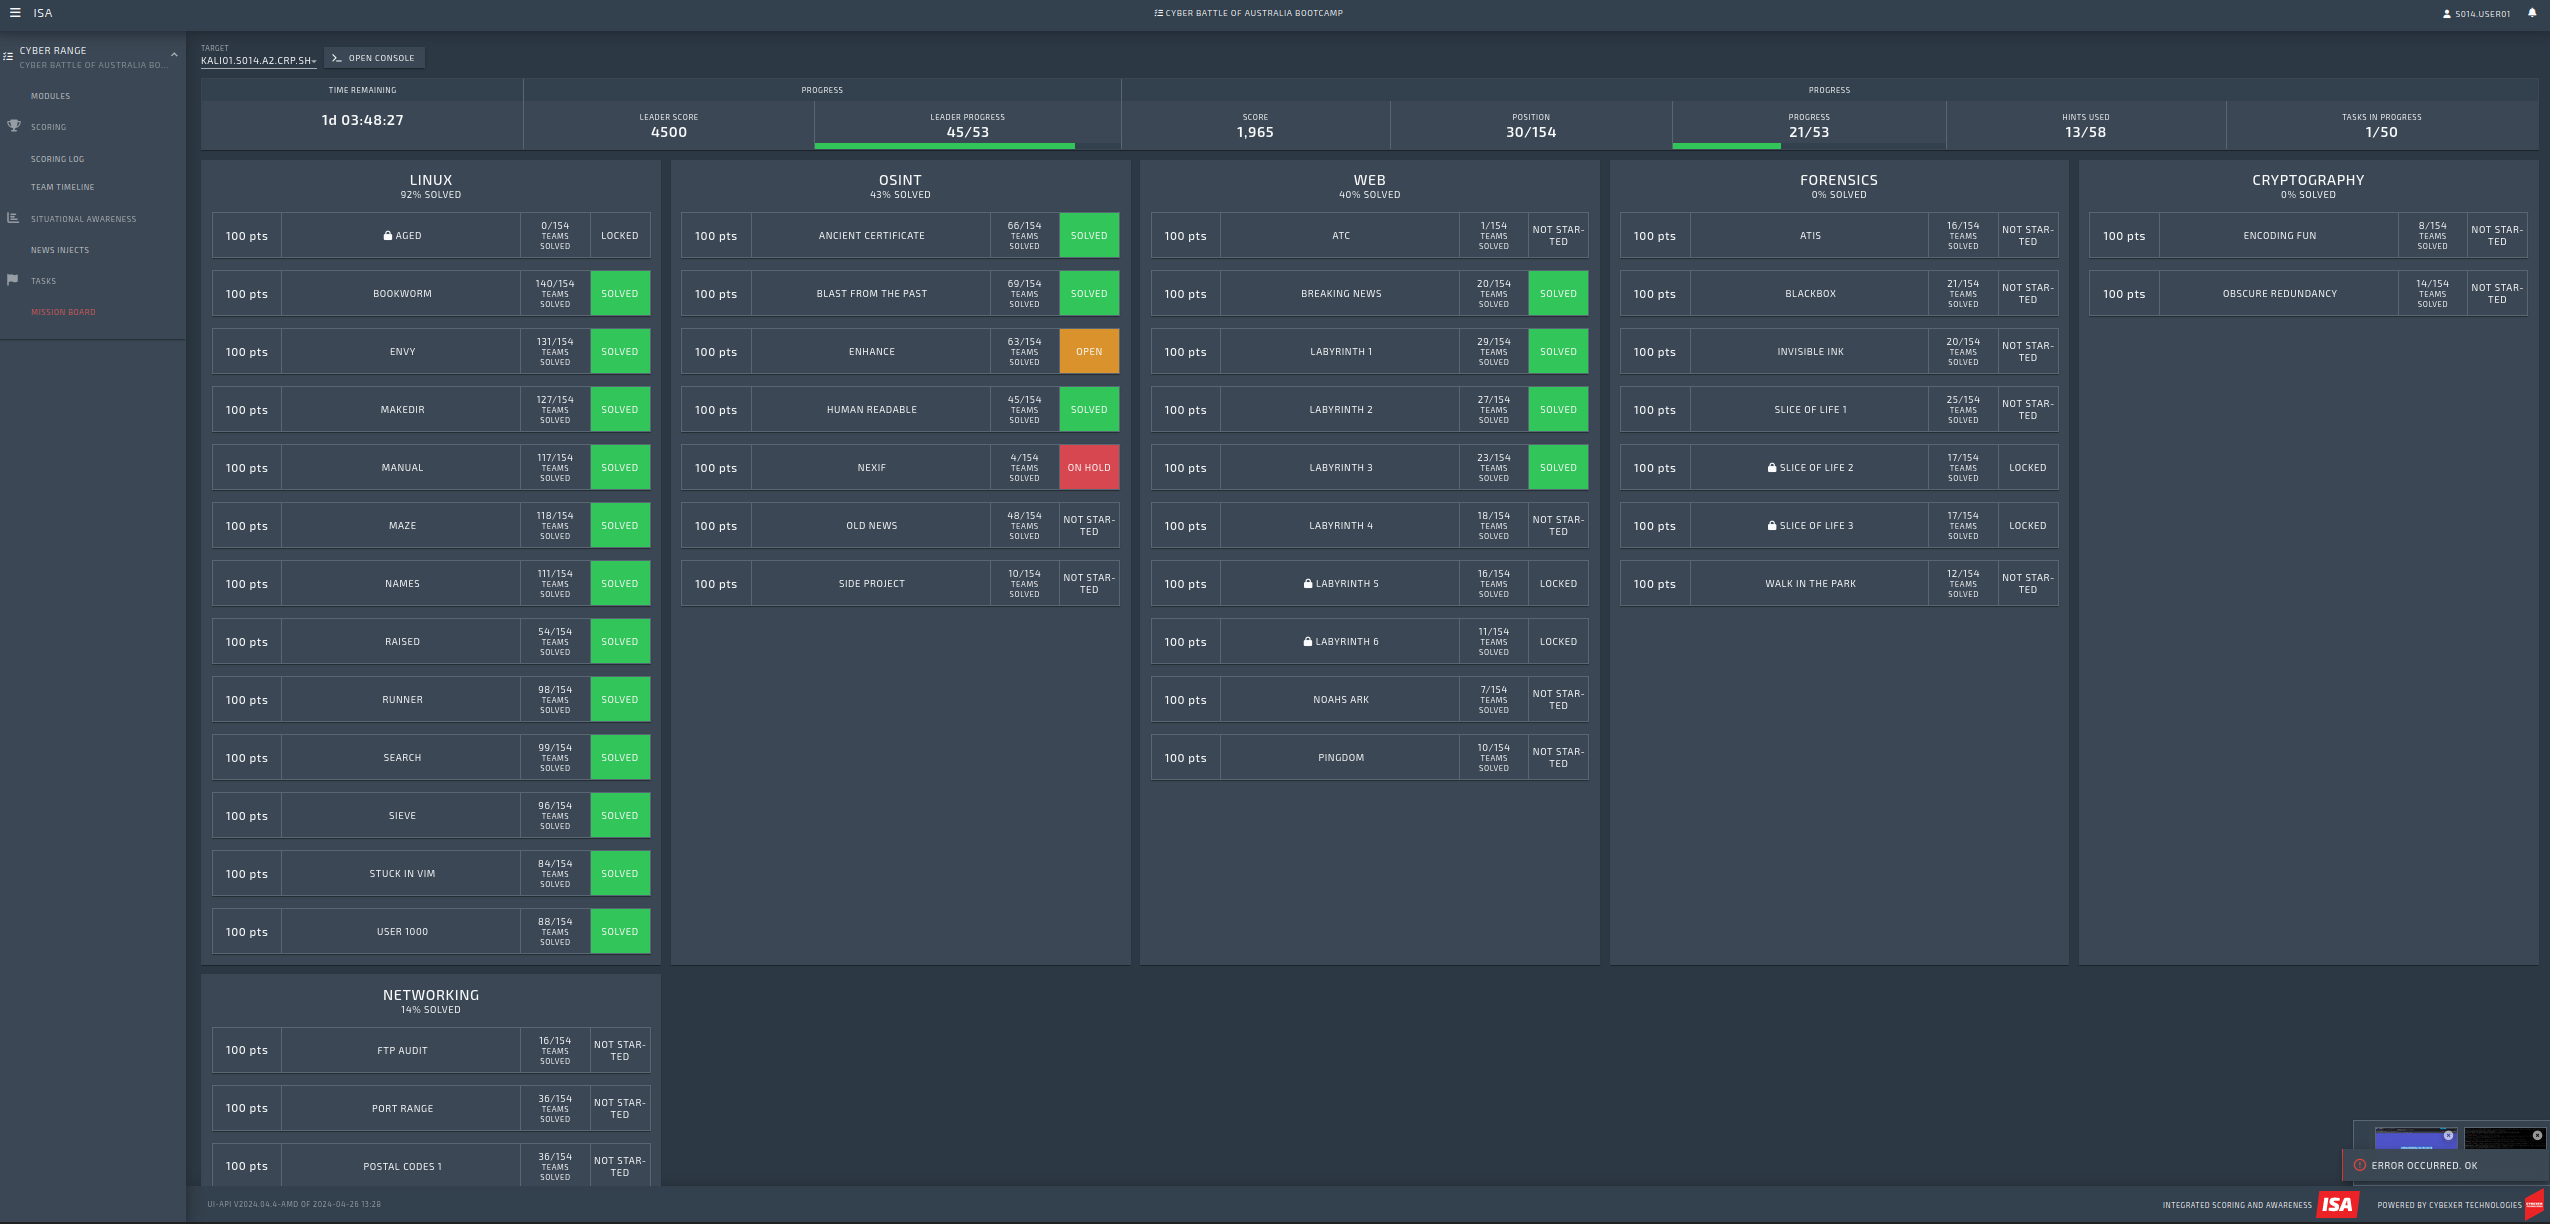Open the Noahs Ark task
The height and width of the screenshot is (1224, 2550).
coord(1369,700)
